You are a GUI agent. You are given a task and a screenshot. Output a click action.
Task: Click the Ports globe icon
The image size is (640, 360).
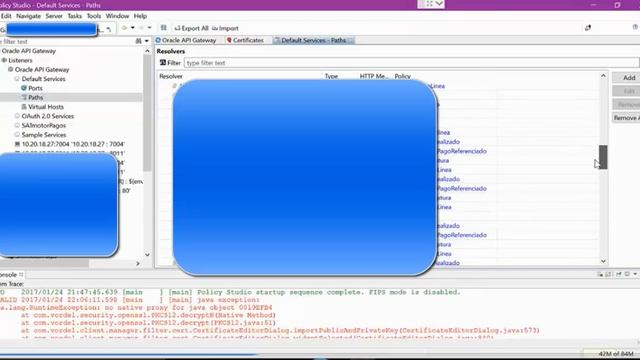[24, 88]
